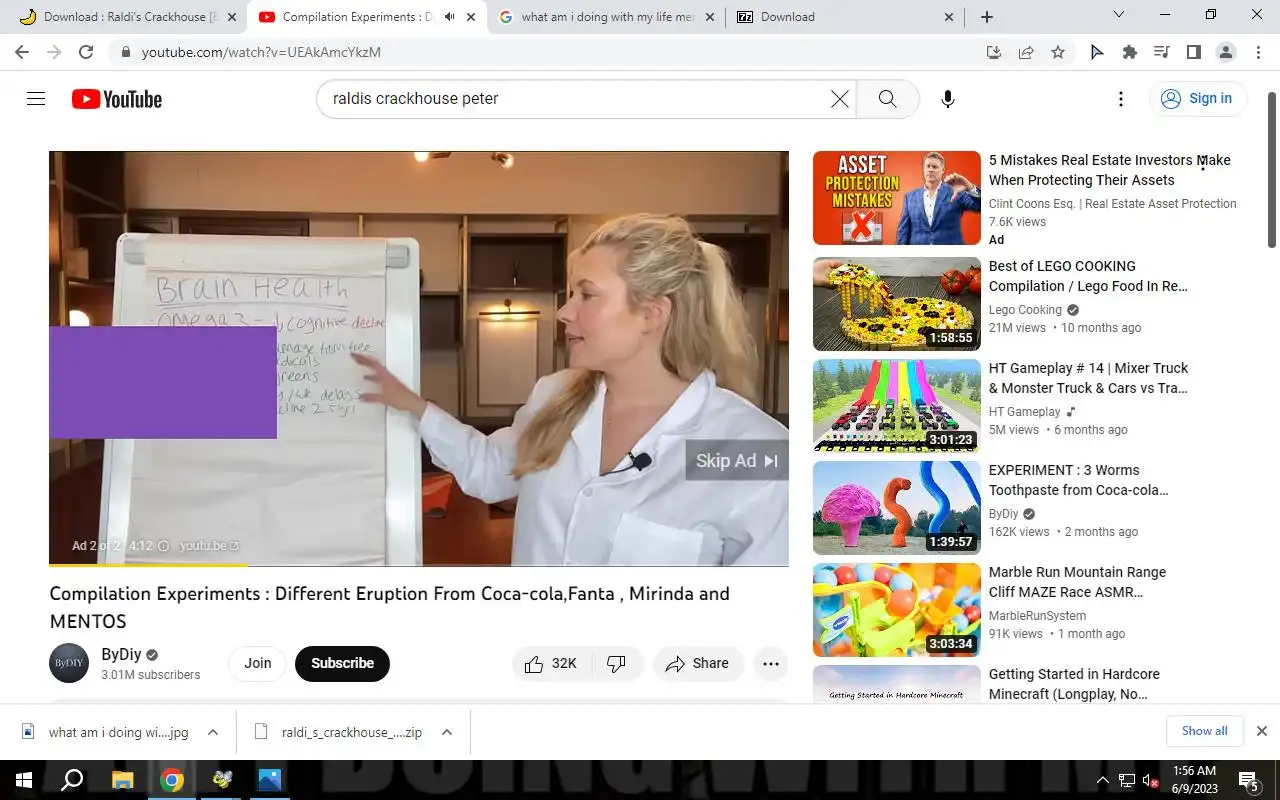Click the address bar URL
Image resolution: width=1280 pixels, height=800 pixels.
(x=261, y=52)
